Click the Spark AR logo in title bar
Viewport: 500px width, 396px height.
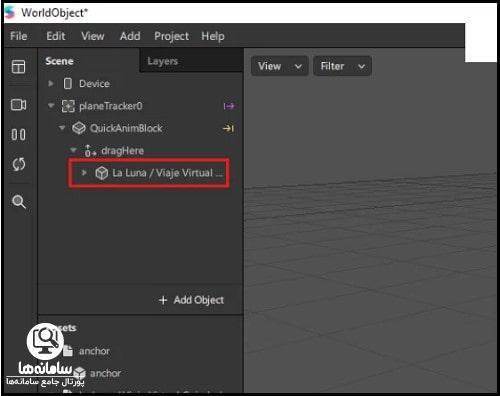10,12
